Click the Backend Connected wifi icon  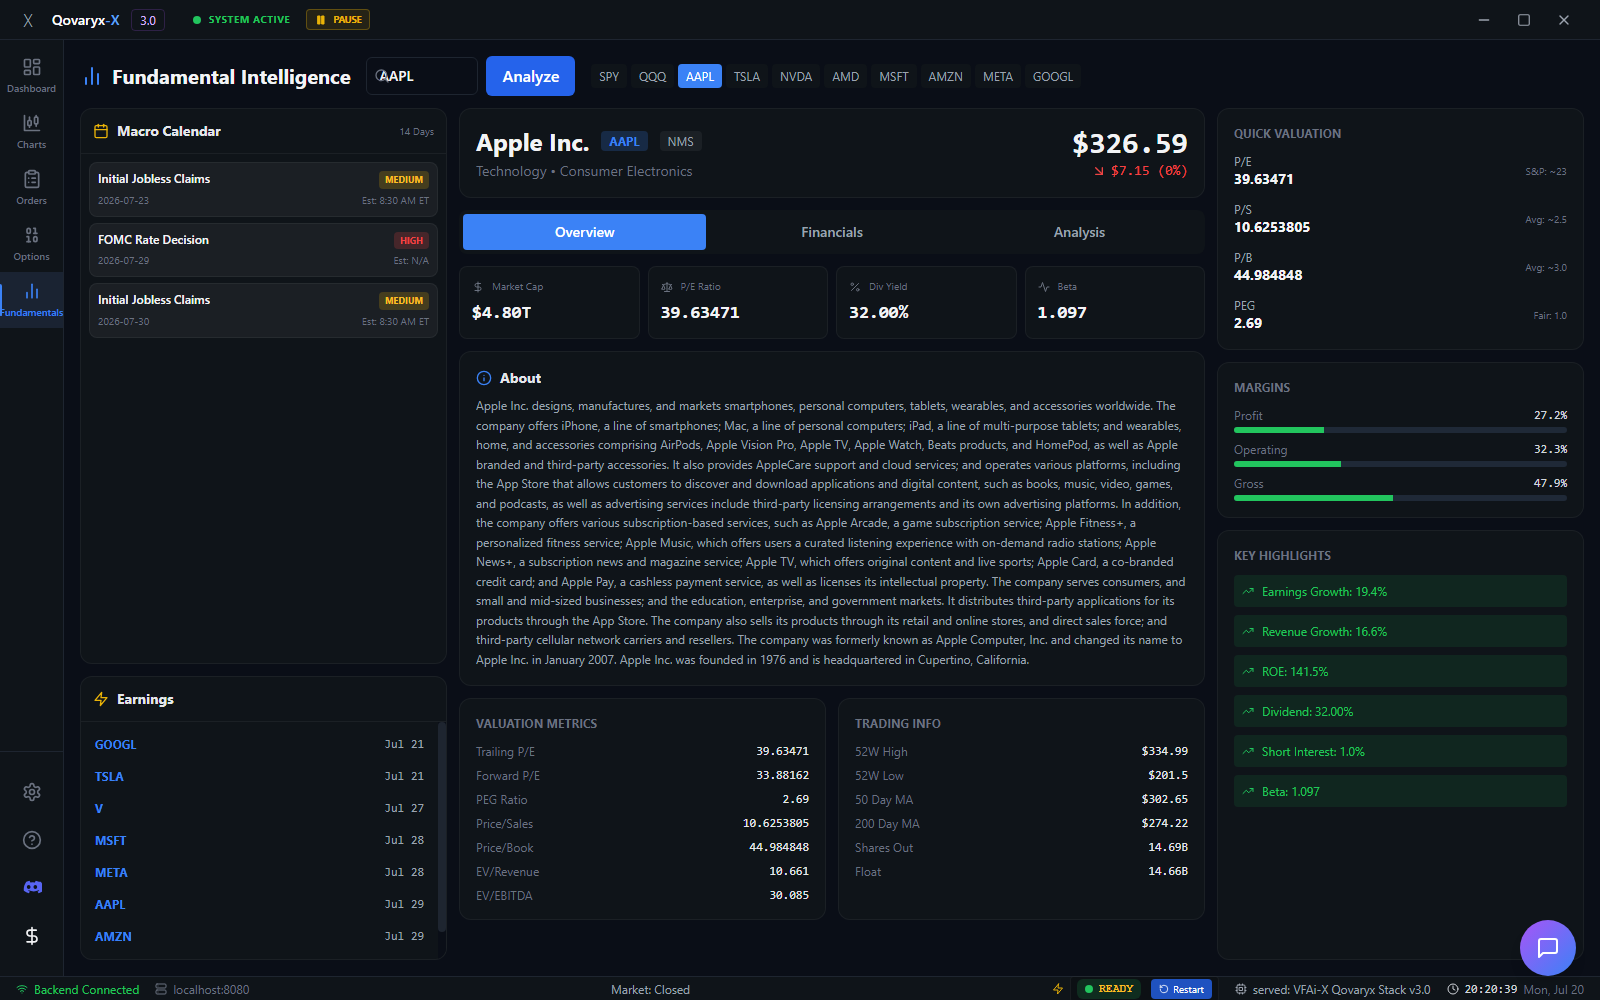point(22,989)
